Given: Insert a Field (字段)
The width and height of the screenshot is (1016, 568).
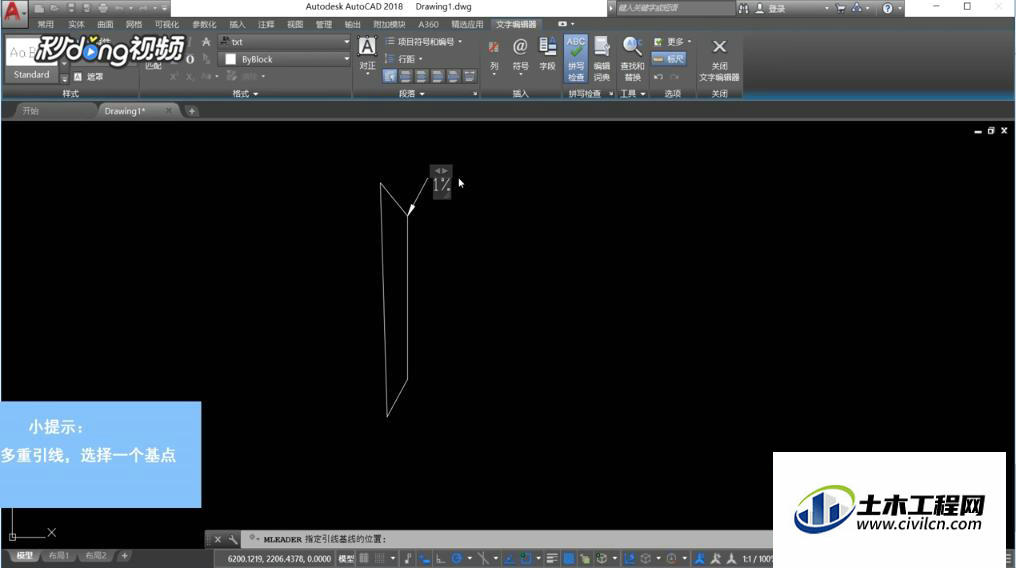Looking at the screenshot, I should click(x=548, y=54).
